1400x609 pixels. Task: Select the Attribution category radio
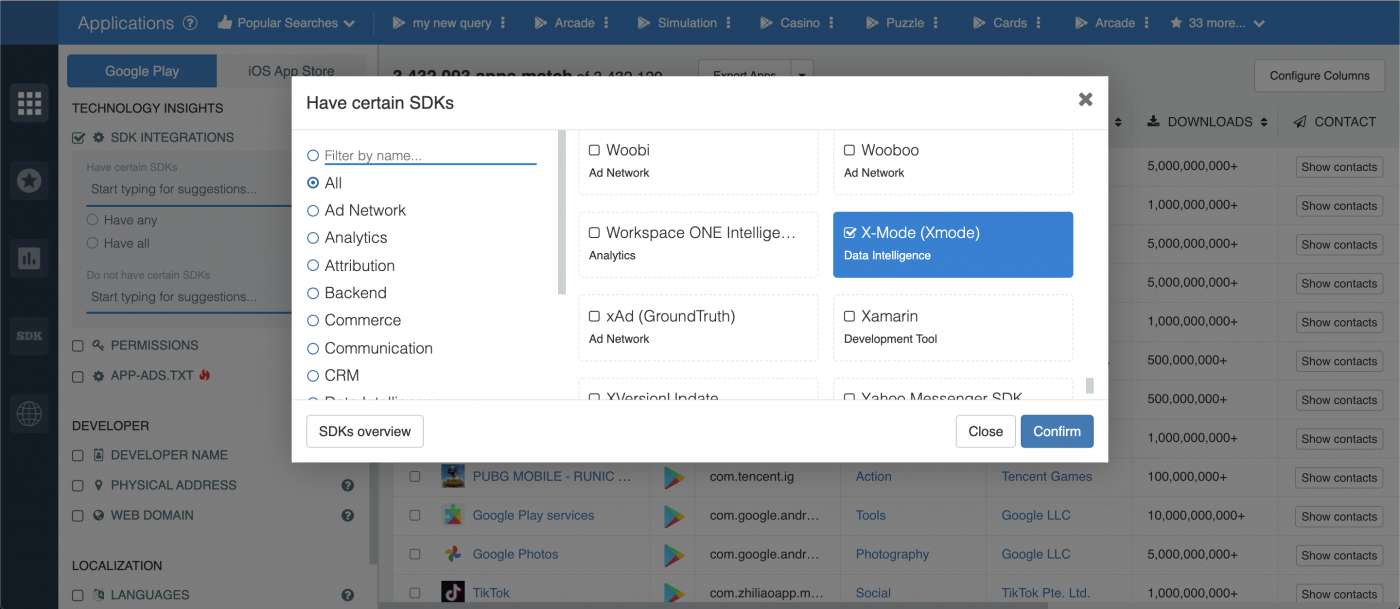[x=313, y=265]
